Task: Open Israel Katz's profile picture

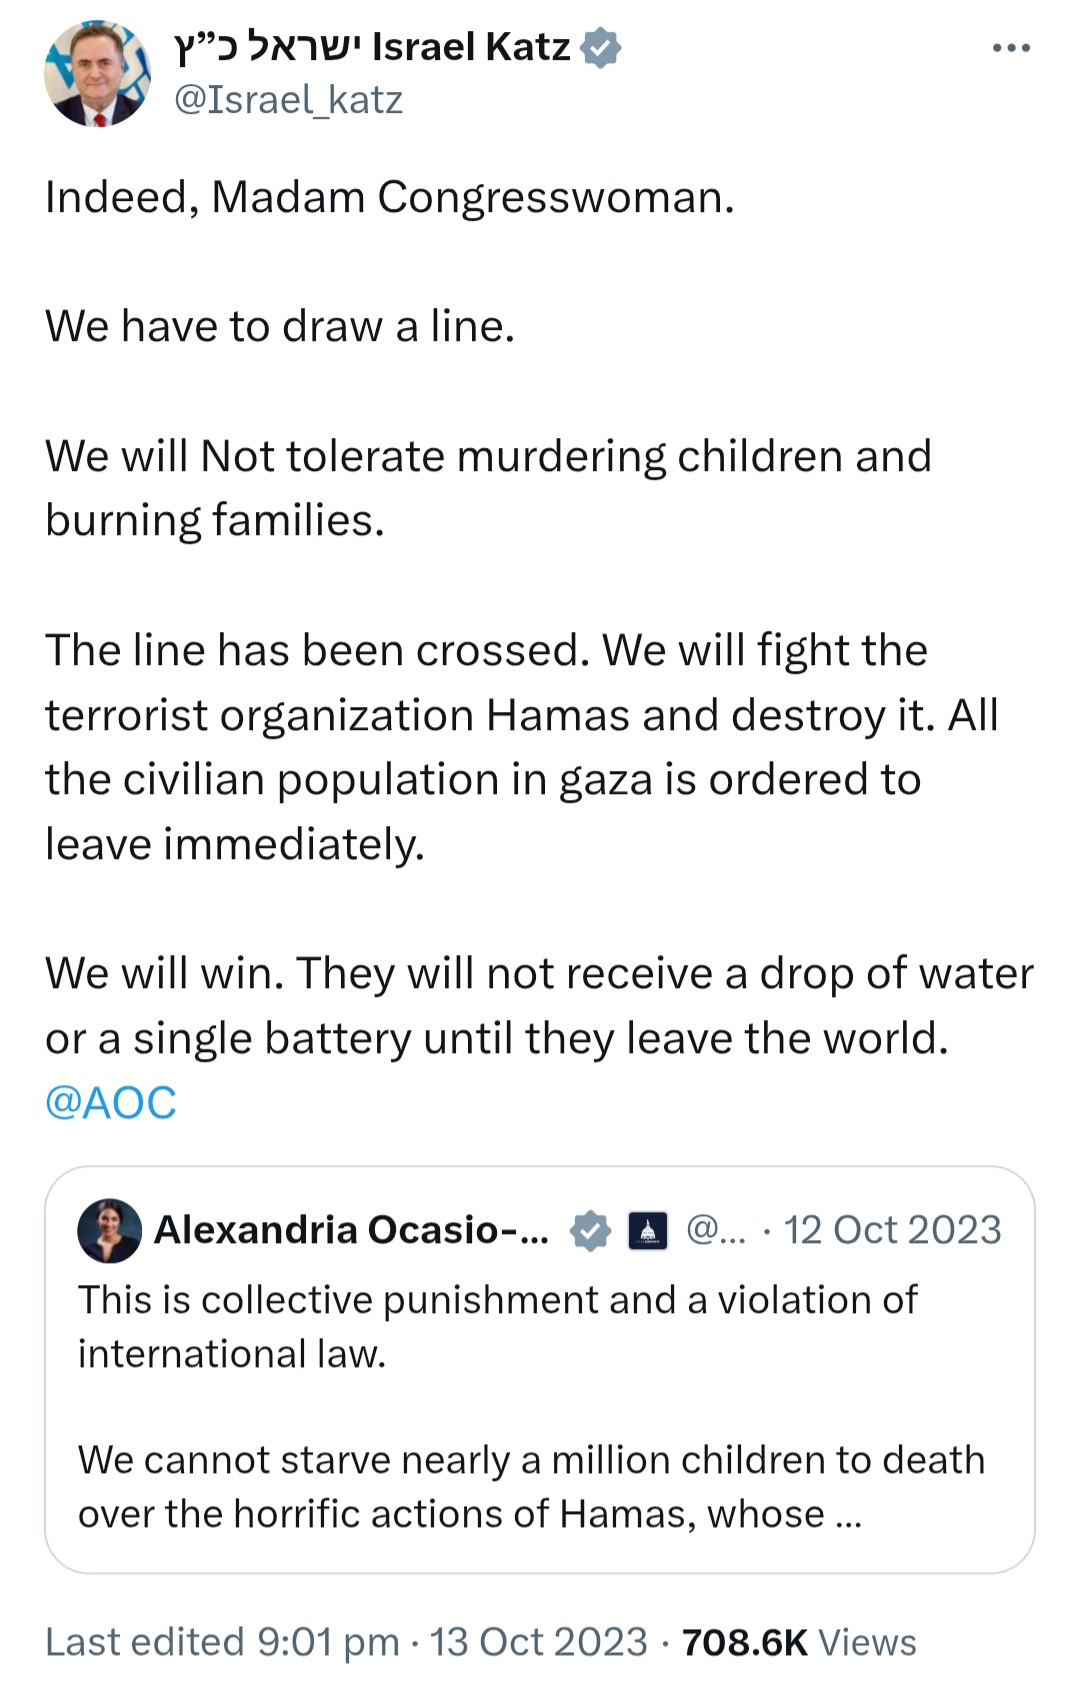Action: pos(97,74)
